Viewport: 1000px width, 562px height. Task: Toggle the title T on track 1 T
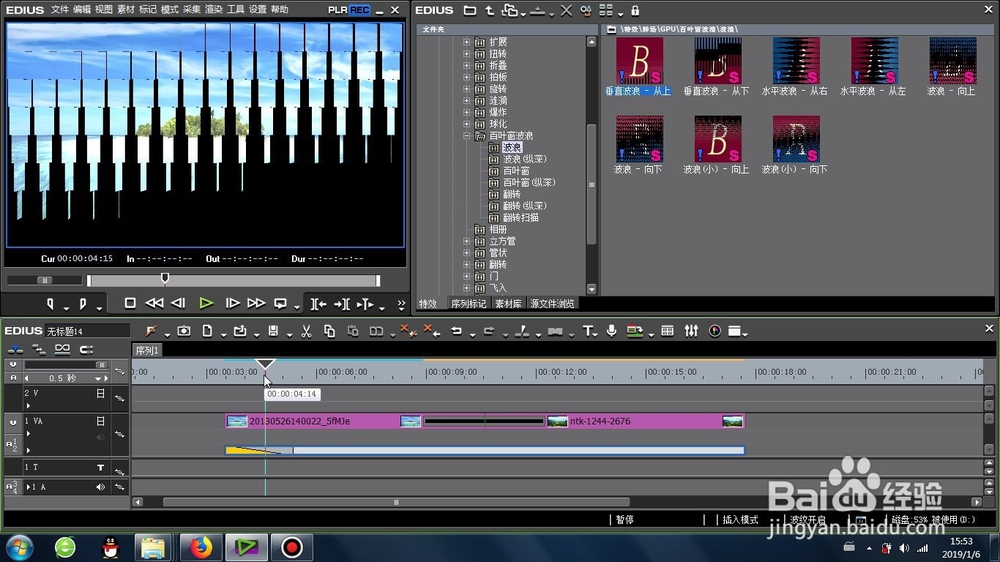(100, 468)
